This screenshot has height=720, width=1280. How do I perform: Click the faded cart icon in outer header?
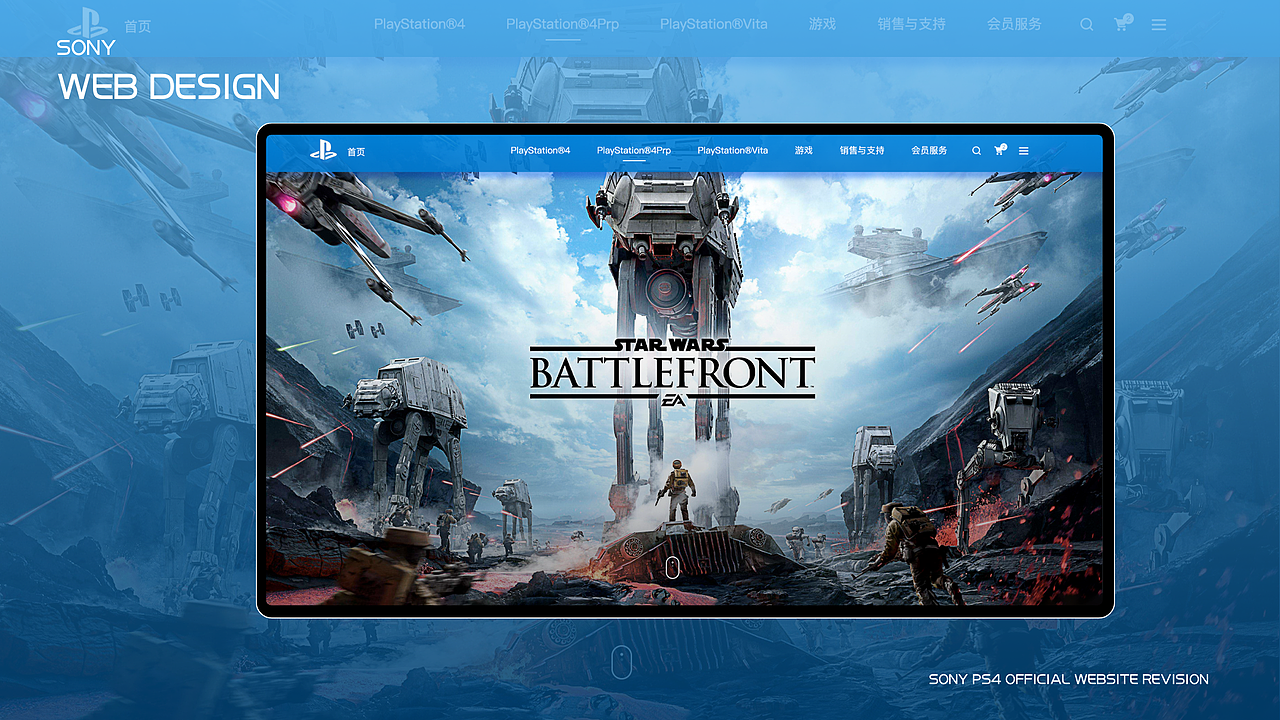1123,22
